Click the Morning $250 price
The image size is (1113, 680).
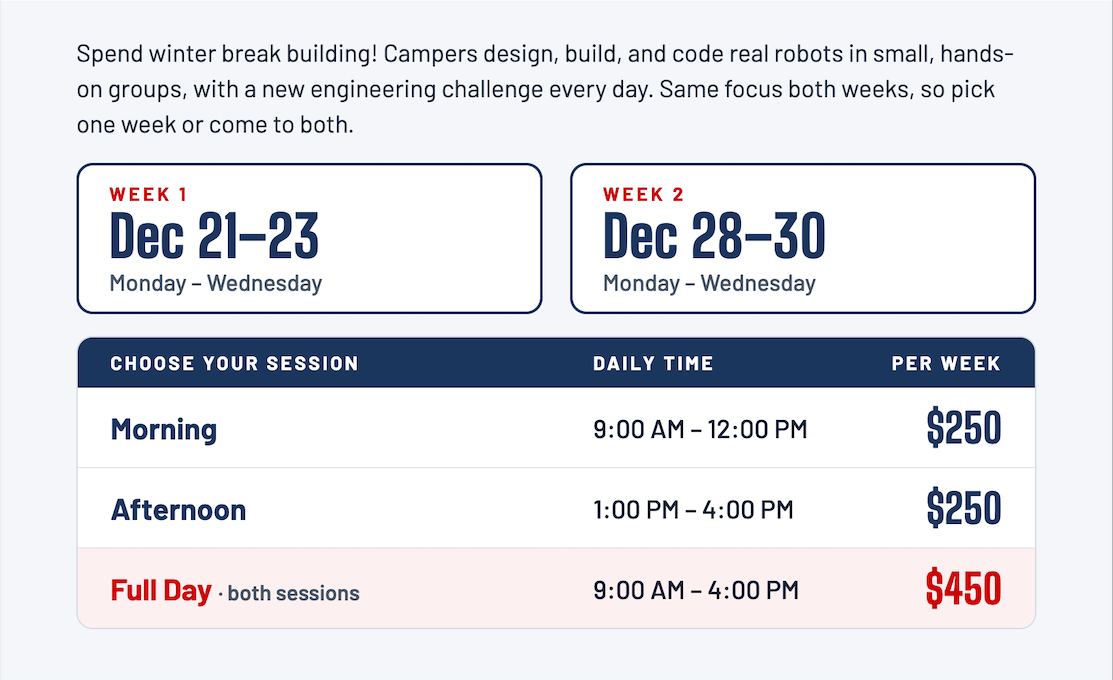point(964,427)
